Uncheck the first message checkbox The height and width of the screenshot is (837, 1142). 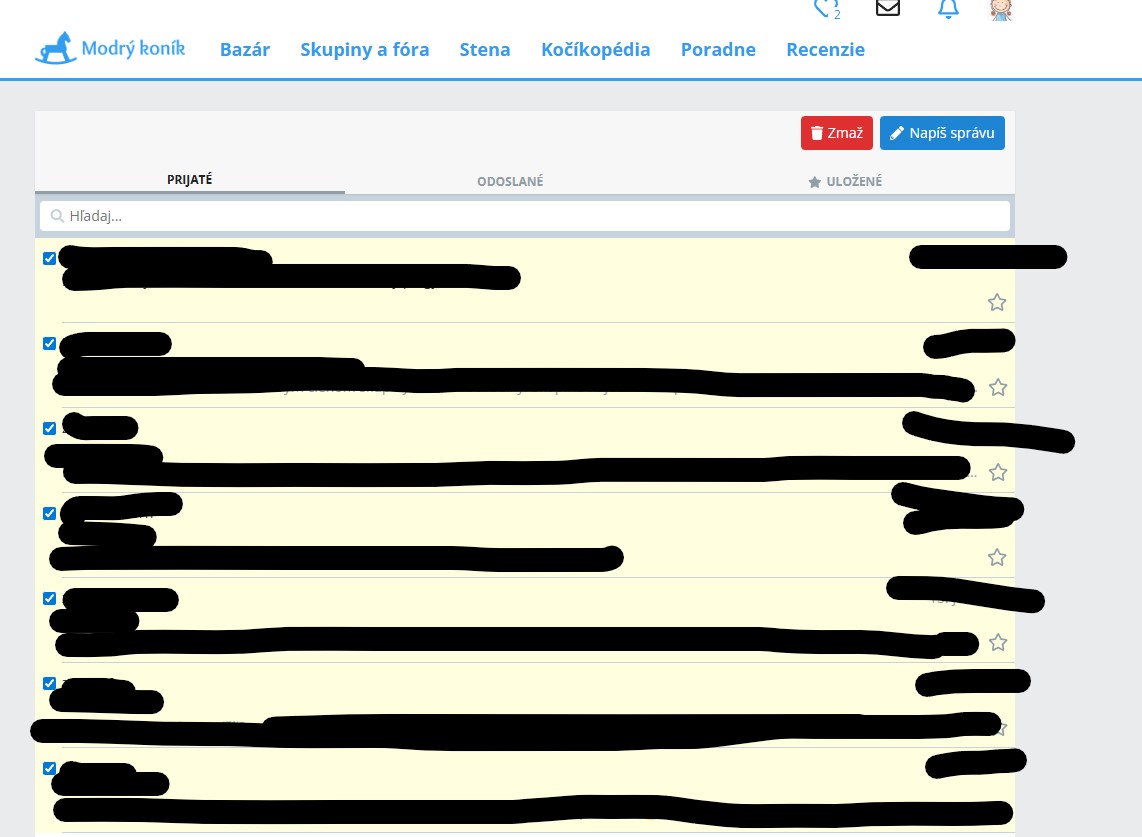click(49, 258)
